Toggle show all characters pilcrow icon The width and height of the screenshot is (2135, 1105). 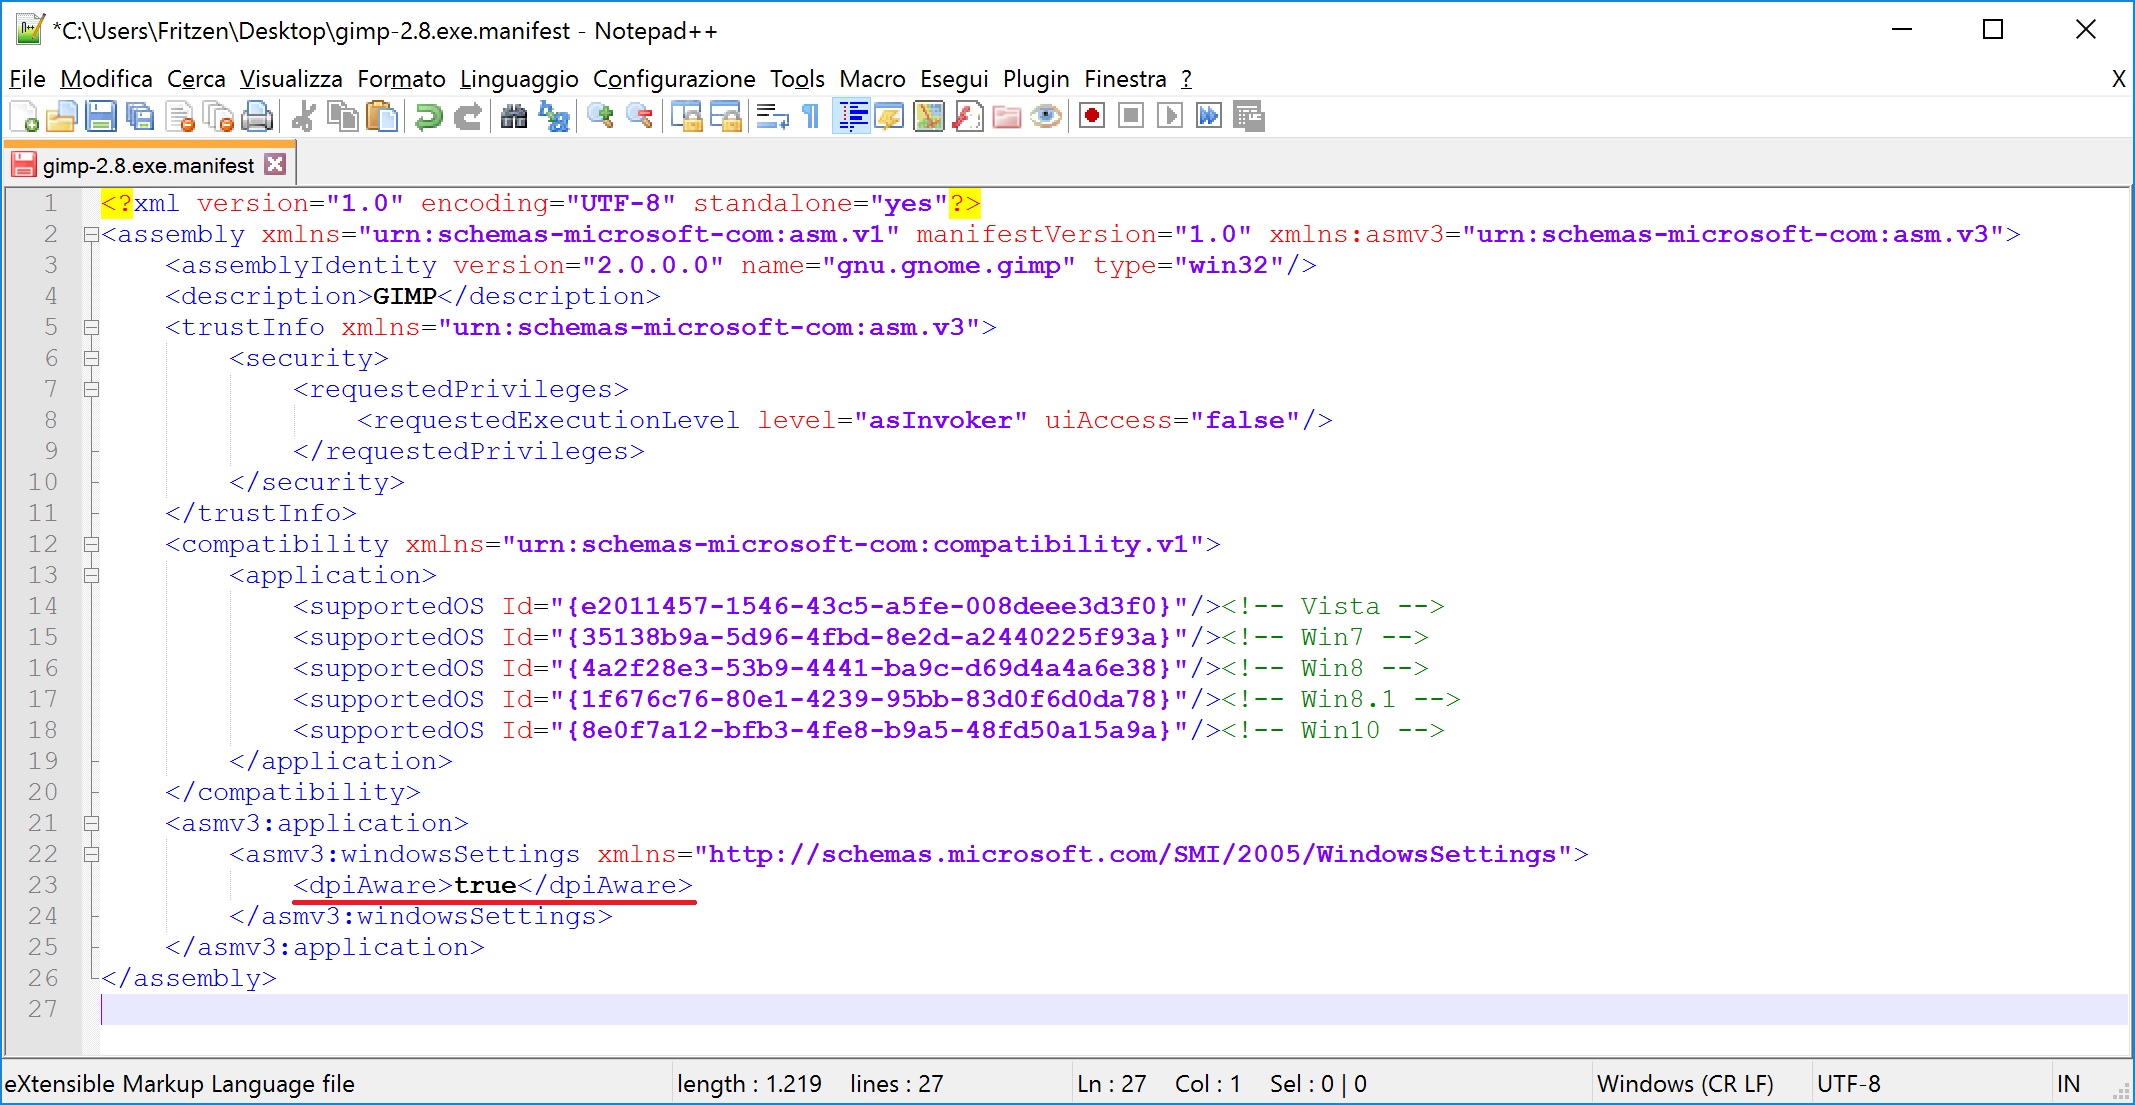[x=811, y=117]
